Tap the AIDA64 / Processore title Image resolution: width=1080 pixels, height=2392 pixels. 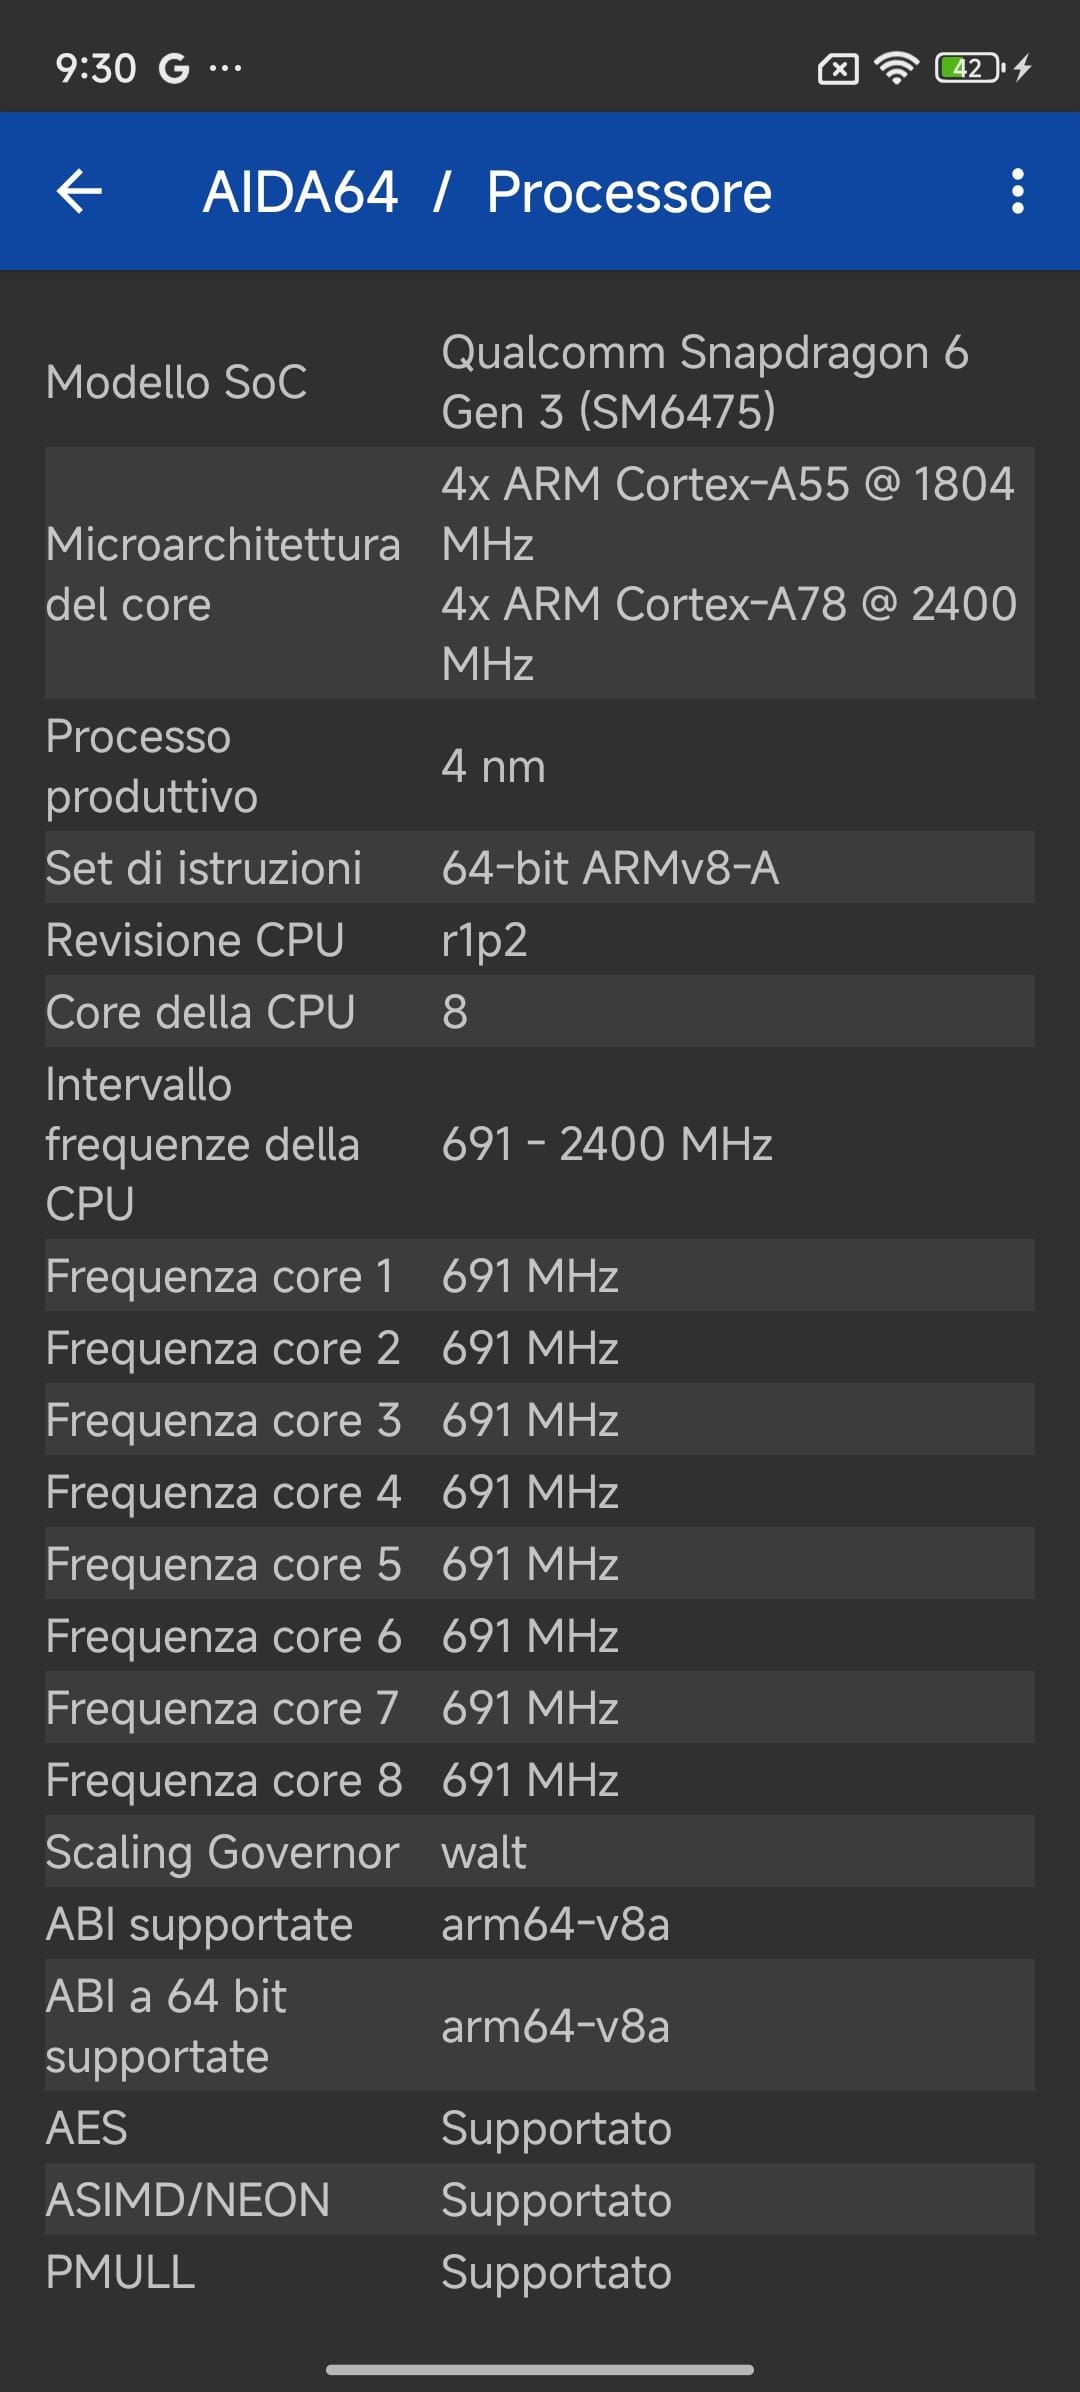tap(487, 192)
